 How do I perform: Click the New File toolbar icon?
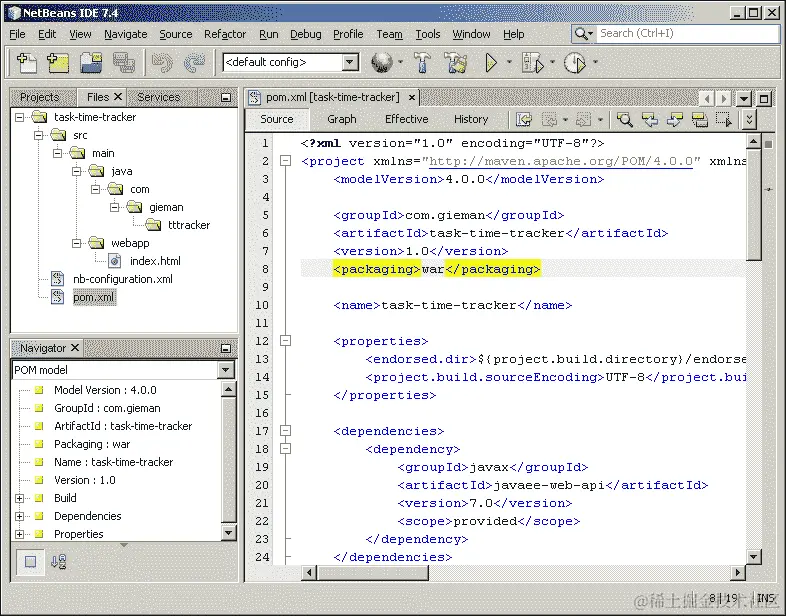click(x=27, y=63)
